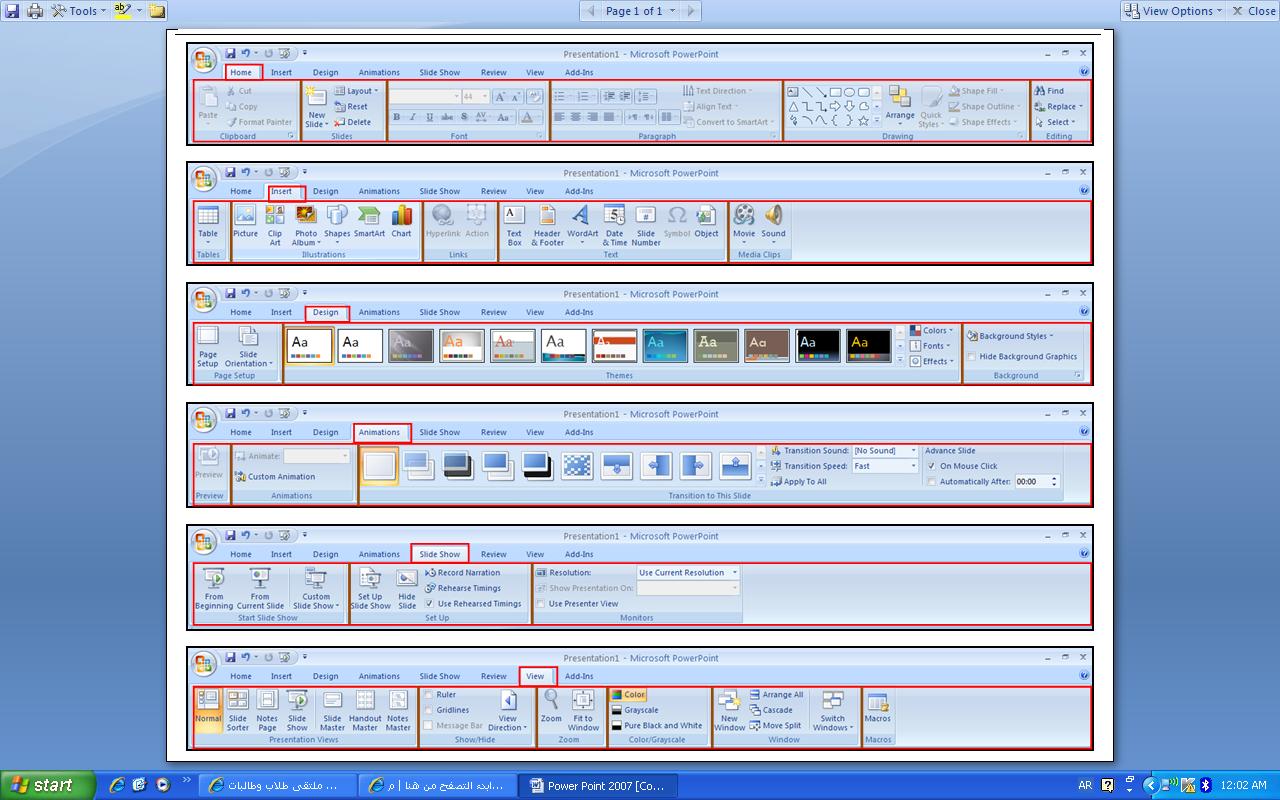
Task: Check the Ruler checkbox
Action: tap(429, 694)
